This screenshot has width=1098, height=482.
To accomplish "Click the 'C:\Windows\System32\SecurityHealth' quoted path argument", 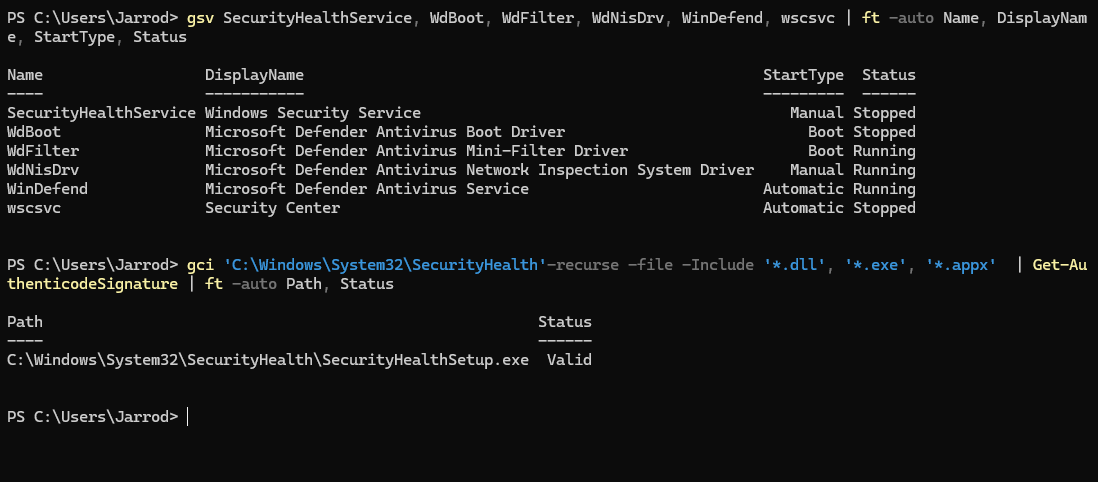I will (385, 265).
